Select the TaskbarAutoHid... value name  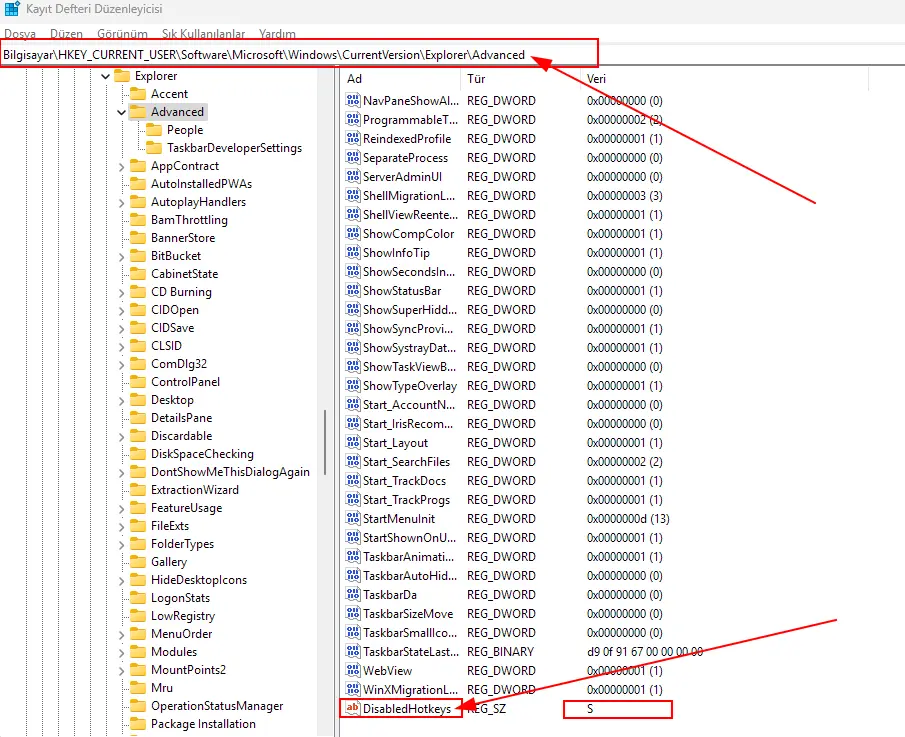410,575
